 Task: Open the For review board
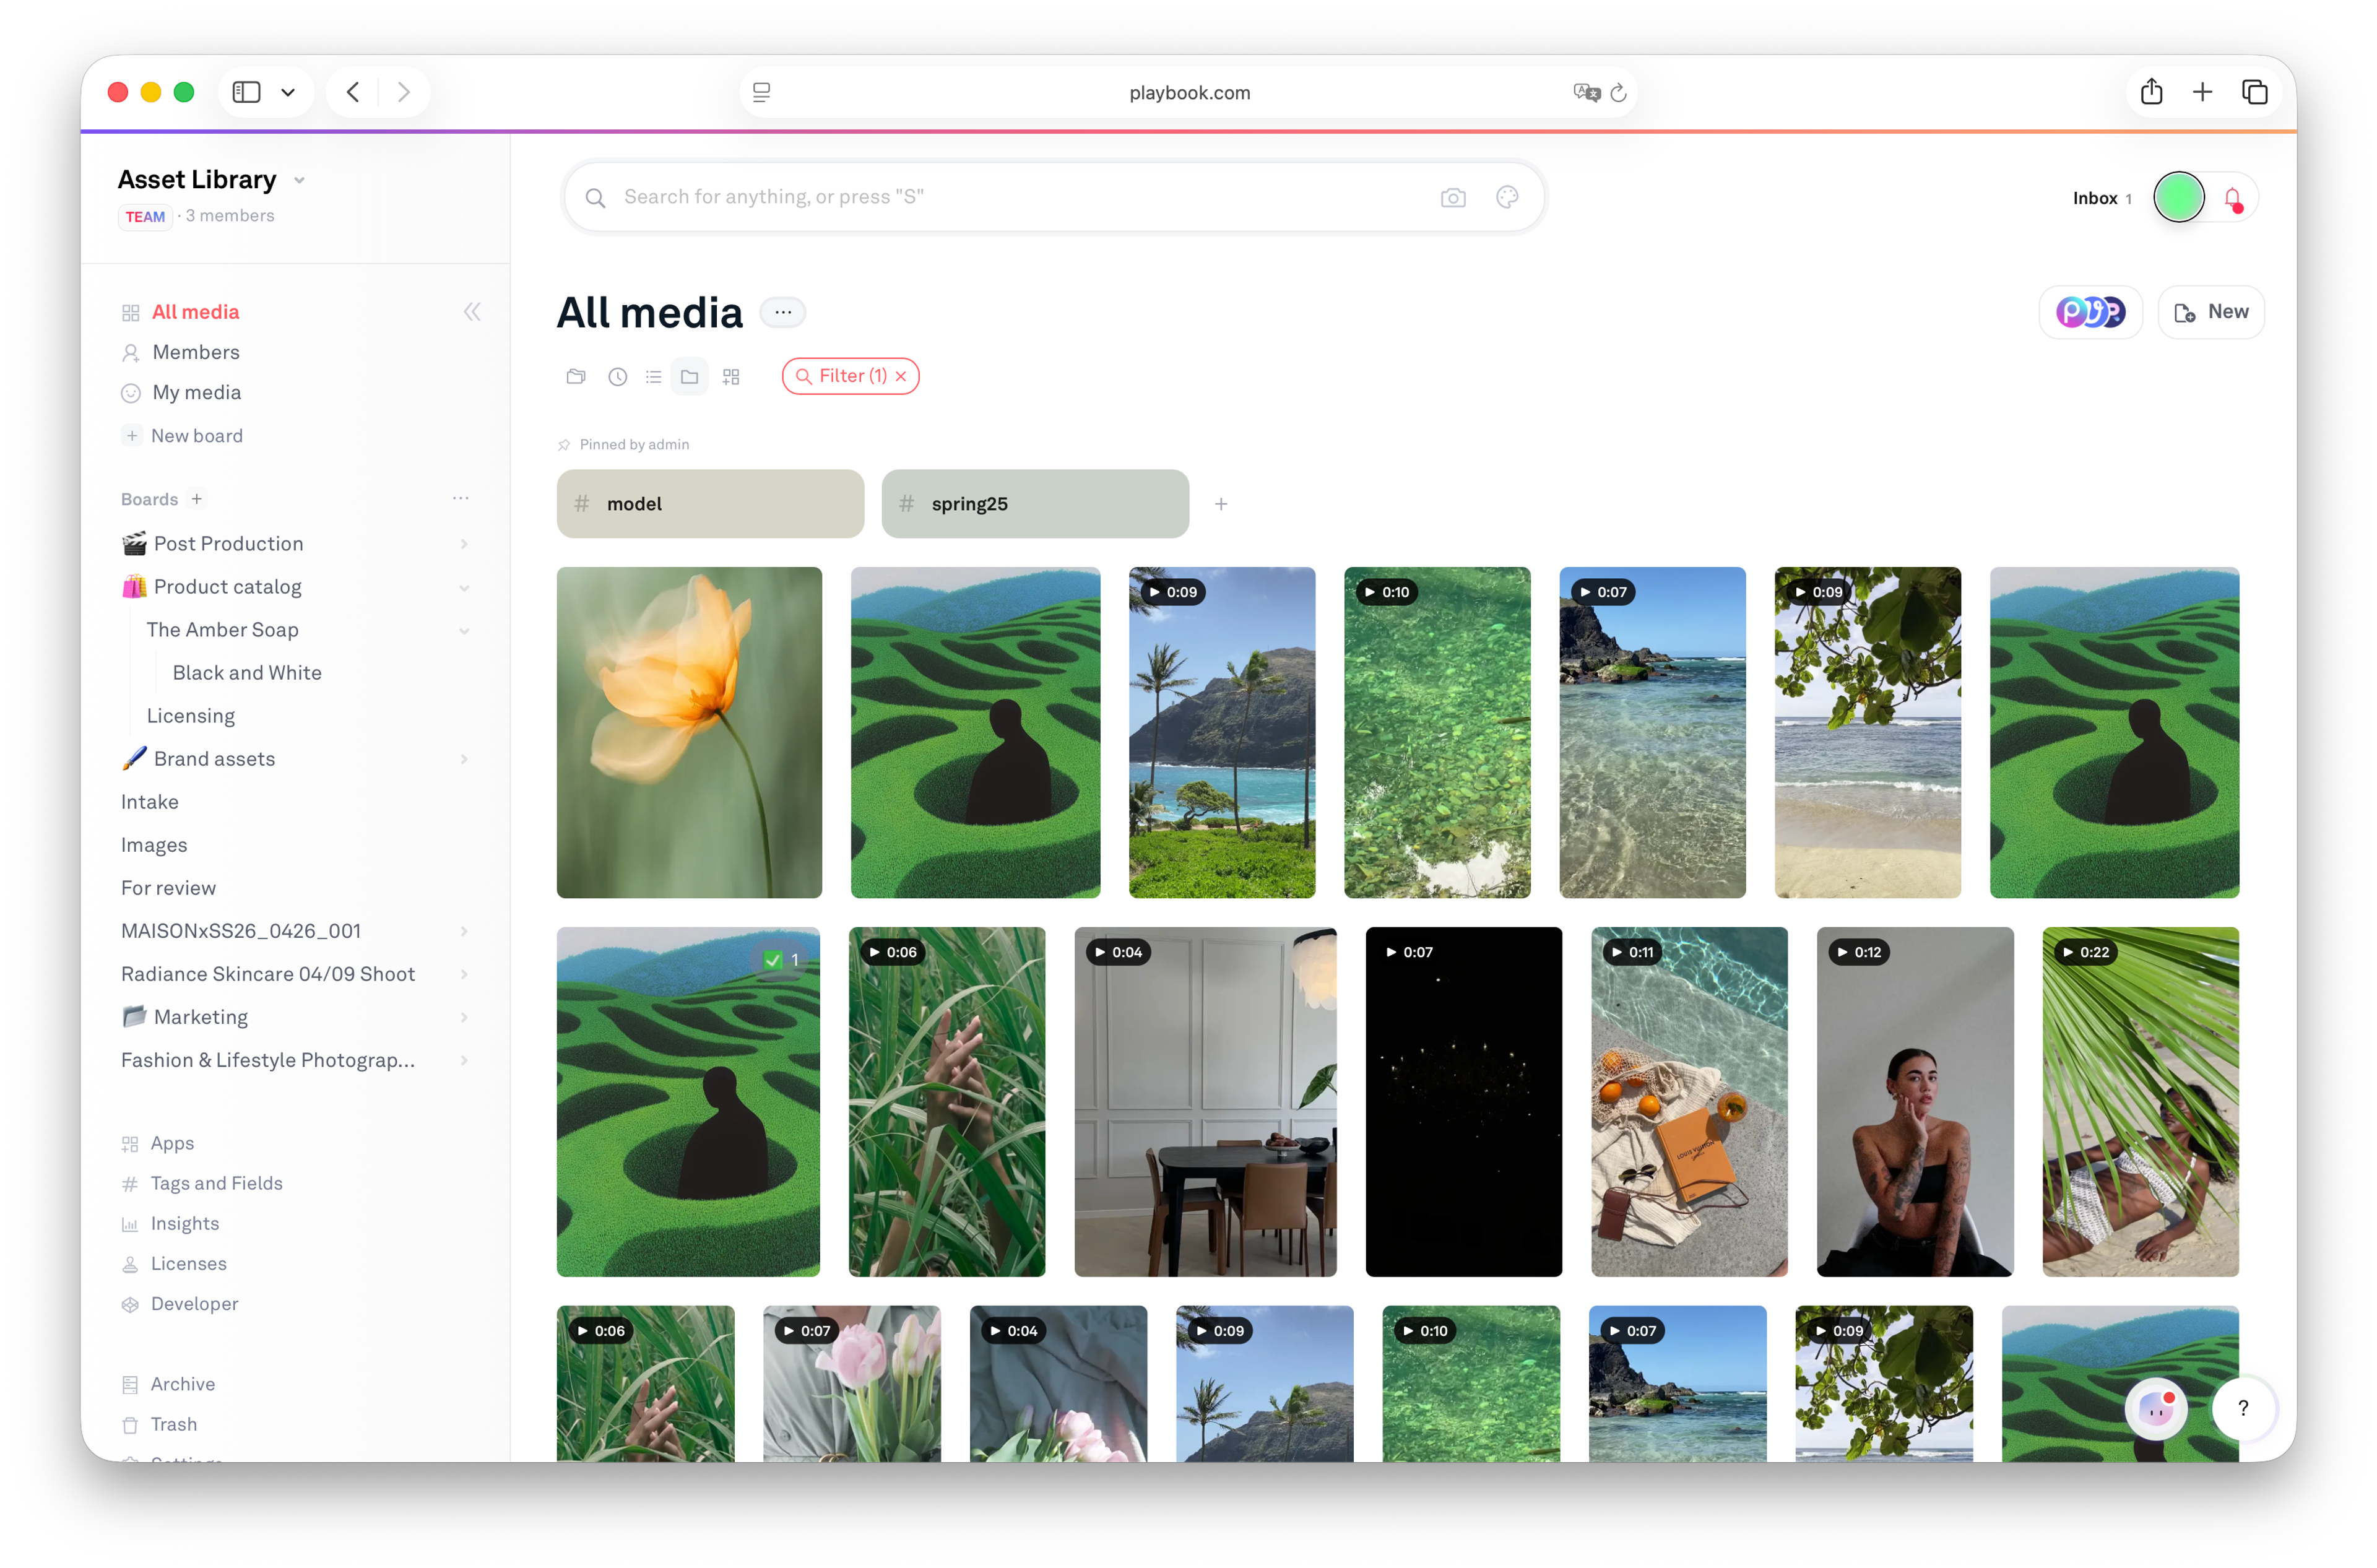coord(168,888)
